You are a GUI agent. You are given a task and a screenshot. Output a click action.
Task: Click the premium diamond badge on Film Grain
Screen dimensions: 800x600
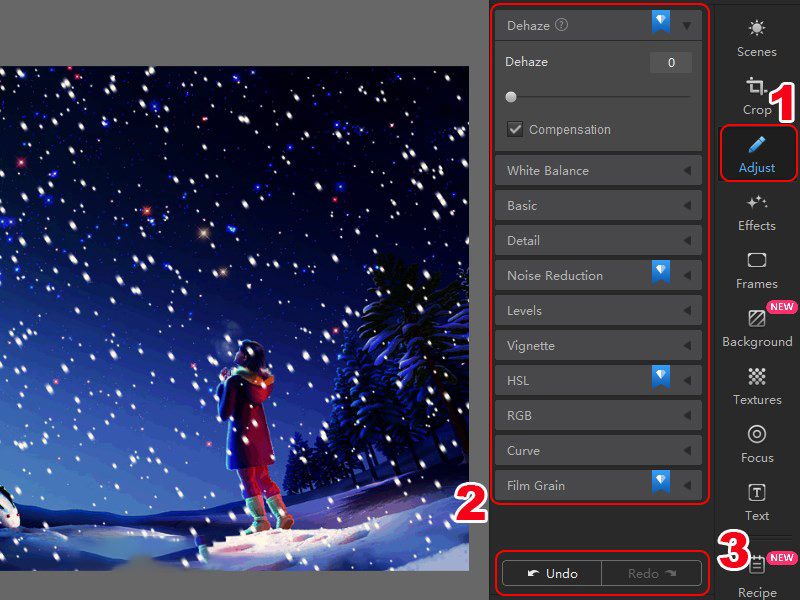coord(661,482)
